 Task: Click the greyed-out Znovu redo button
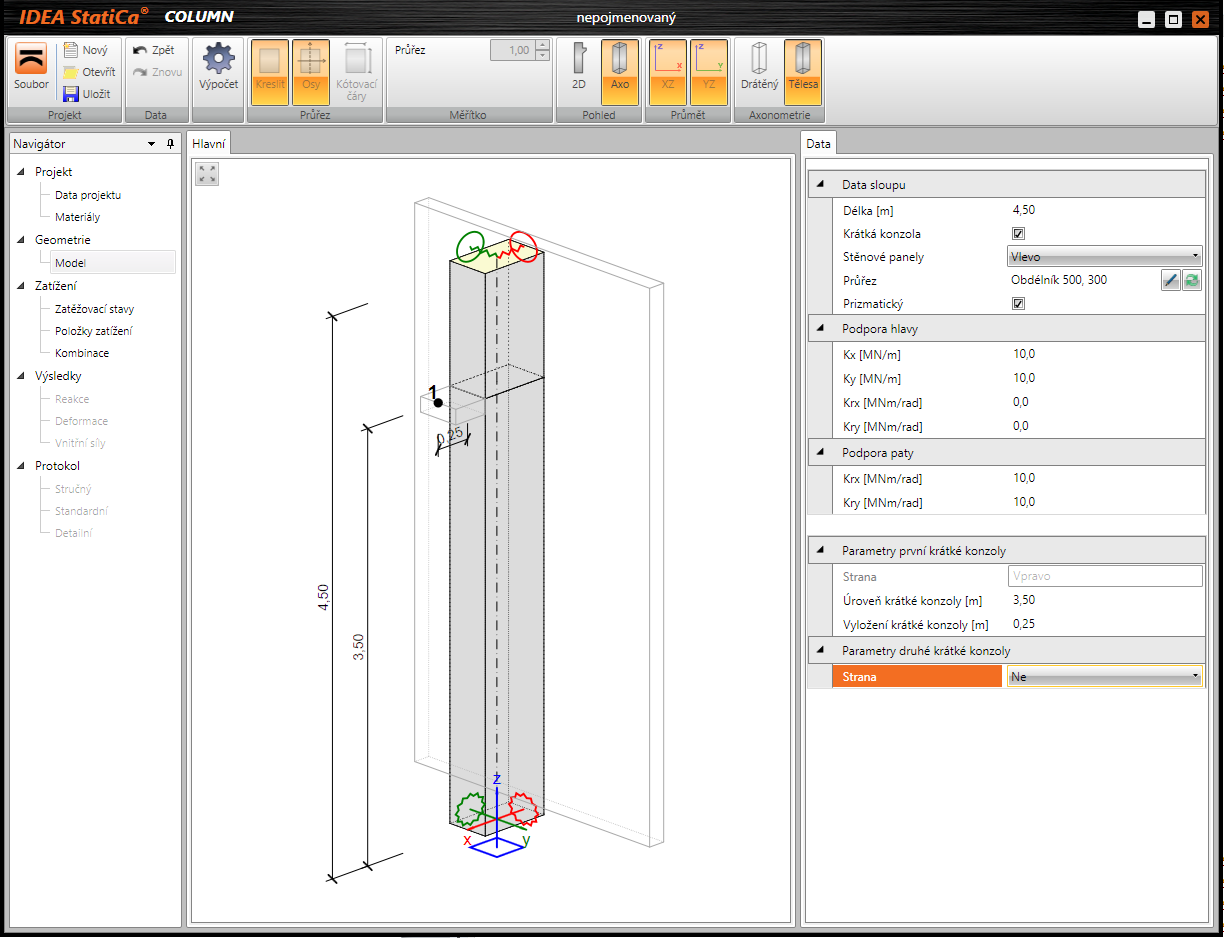[157, 72]
